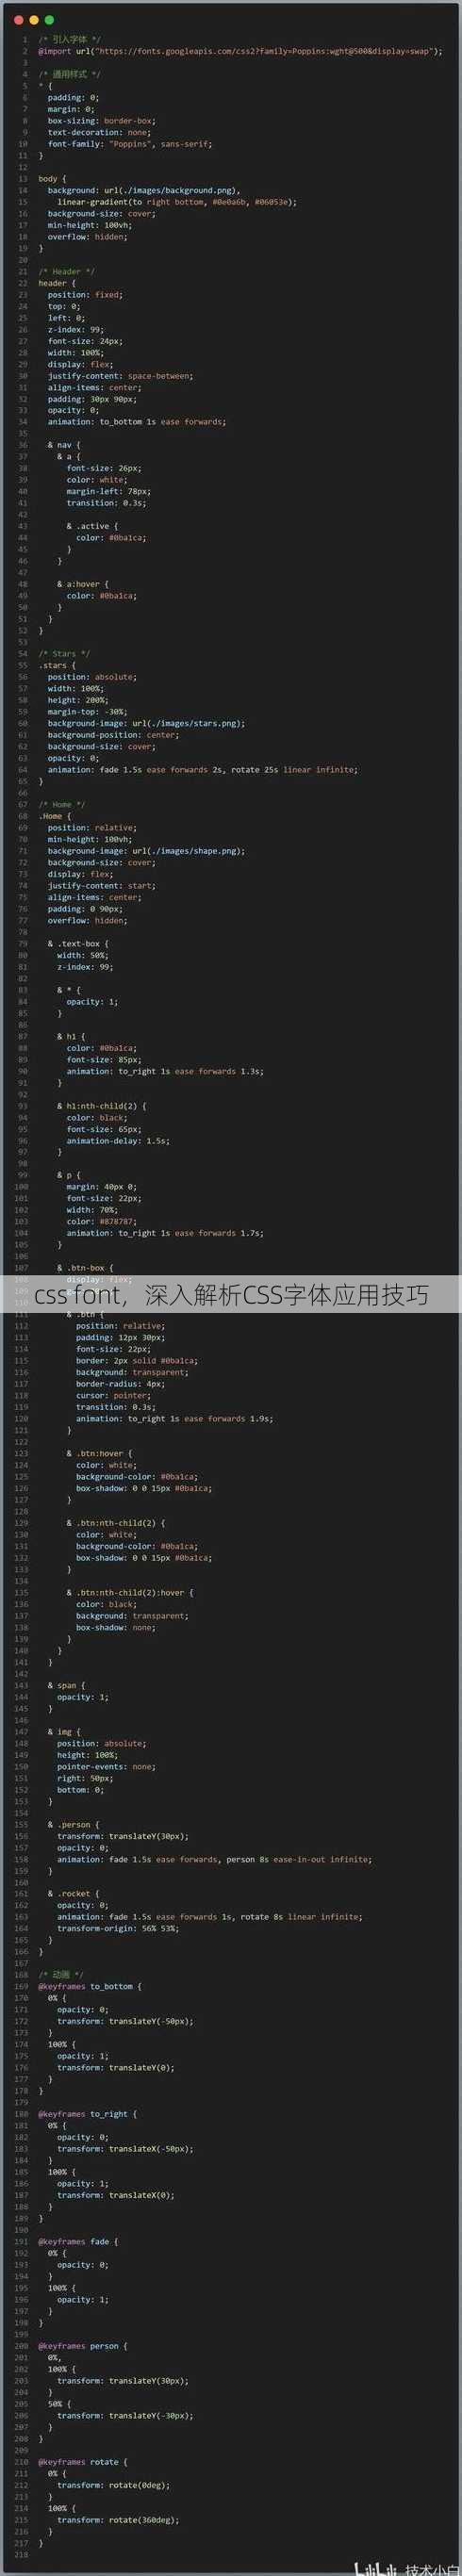Click the "transform: rotate(0deg);" line

(113, 2485)
